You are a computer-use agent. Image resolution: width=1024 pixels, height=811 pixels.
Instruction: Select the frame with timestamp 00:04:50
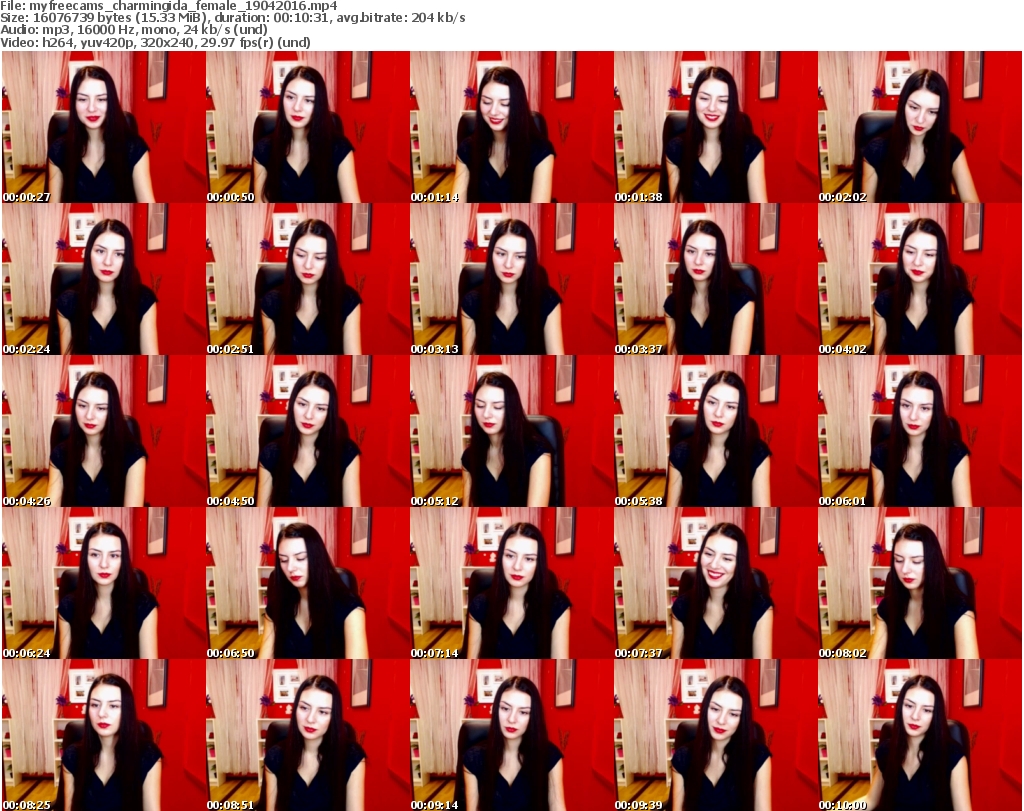tap(308, 432)
